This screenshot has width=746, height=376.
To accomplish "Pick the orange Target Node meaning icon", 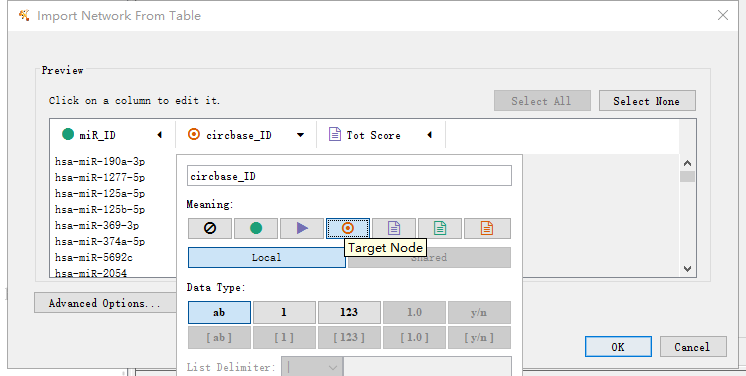I will pos(348,228).
